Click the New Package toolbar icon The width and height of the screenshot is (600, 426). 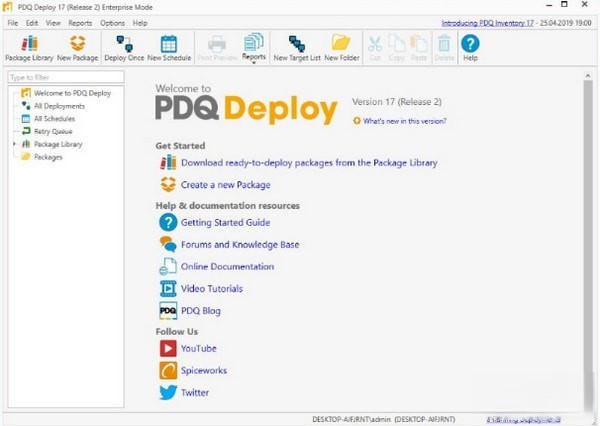pyautogui.click(x=77, y=49)
